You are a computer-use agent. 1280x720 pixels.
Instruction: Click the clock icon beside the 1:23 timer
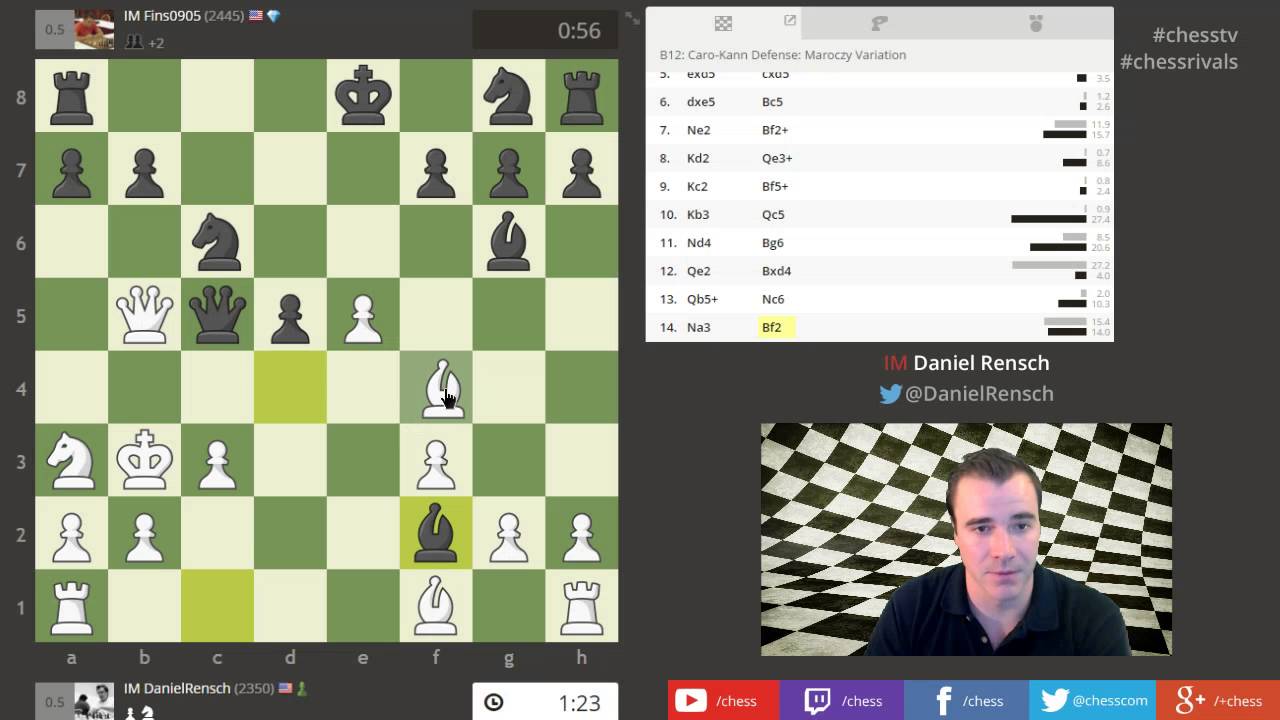(x=494, y=703)
